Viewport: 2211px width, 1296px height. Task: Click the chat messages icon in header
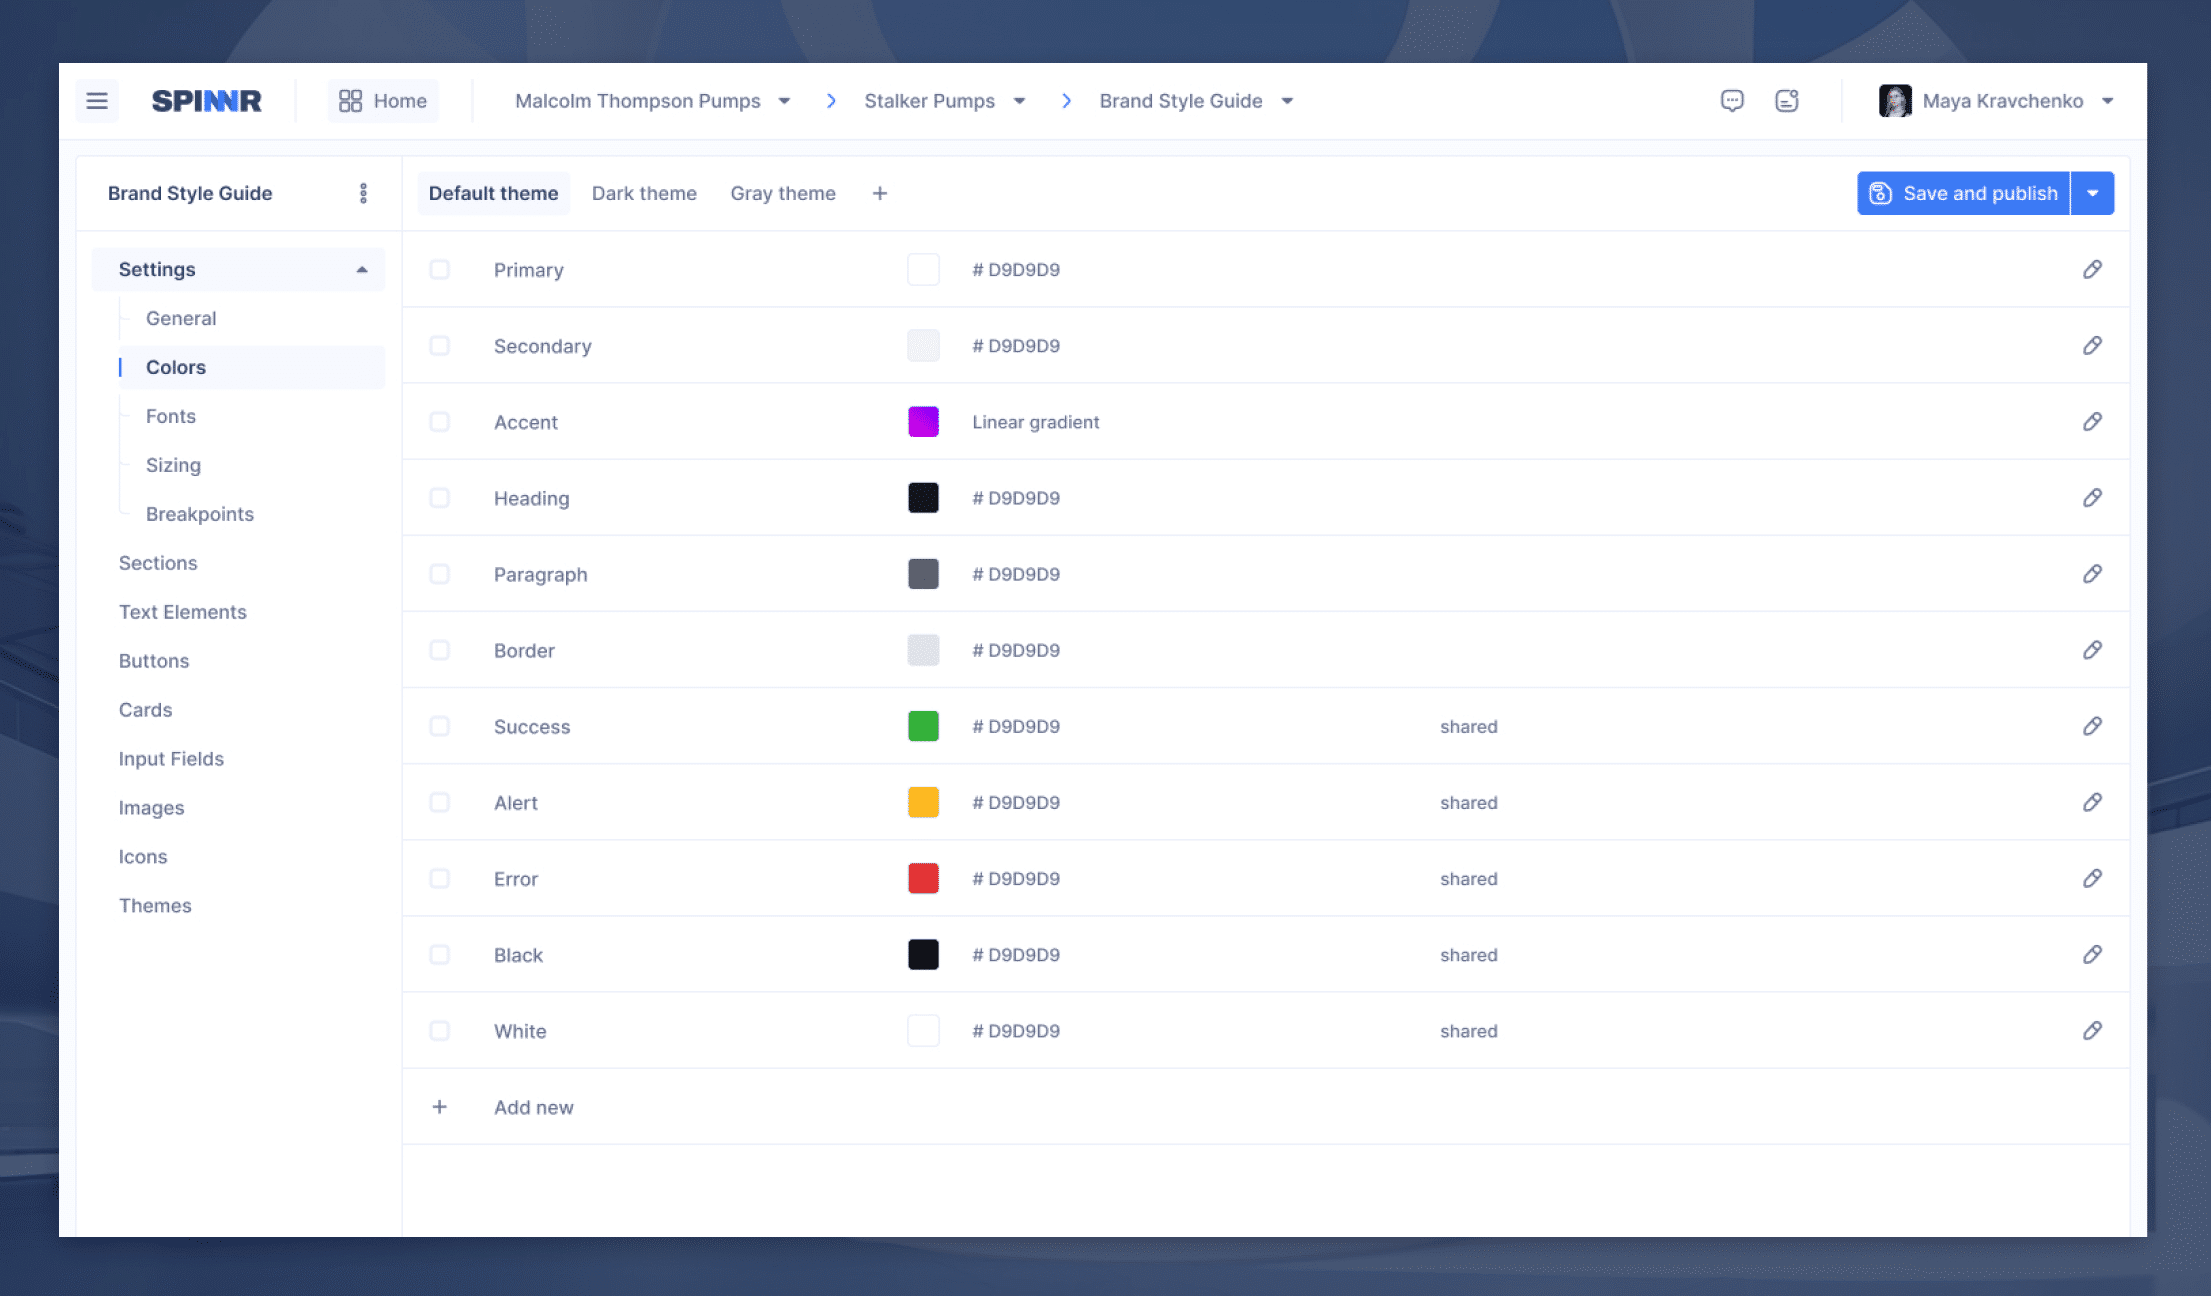pyautogui.click(x=1732, y=101)
